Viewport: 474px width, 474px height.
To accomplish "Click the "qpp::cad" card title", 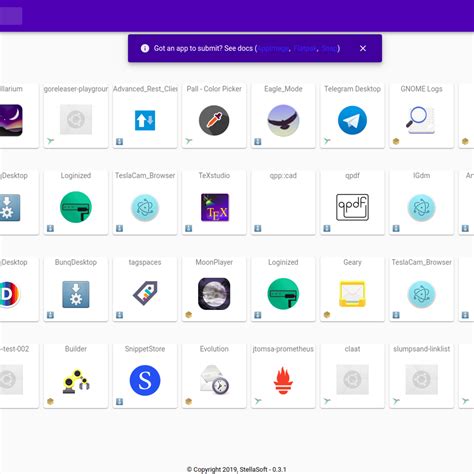I will click(x=283, y=176).
